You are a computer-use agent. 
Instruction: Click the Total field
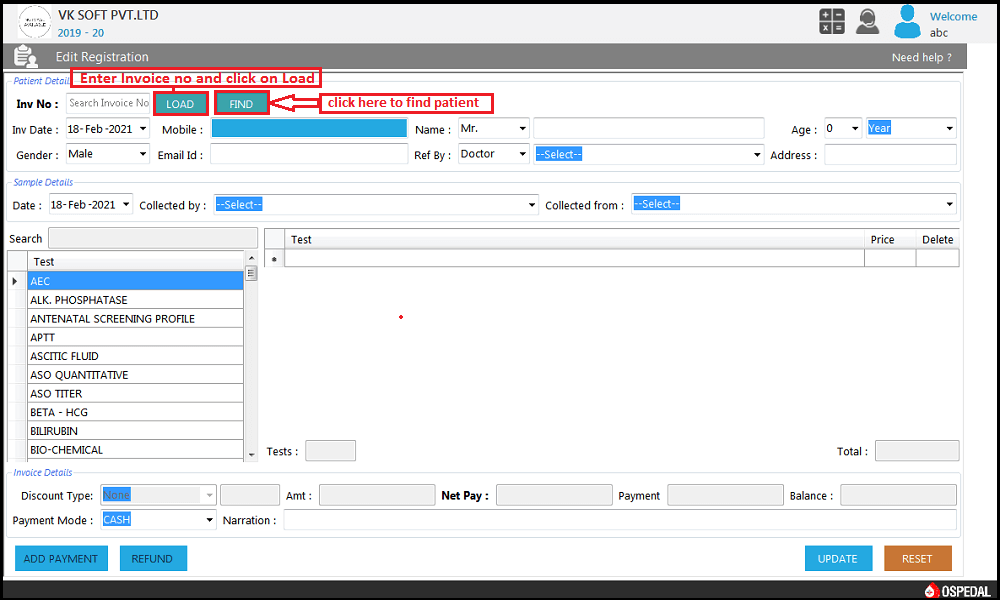click(916, 451)
